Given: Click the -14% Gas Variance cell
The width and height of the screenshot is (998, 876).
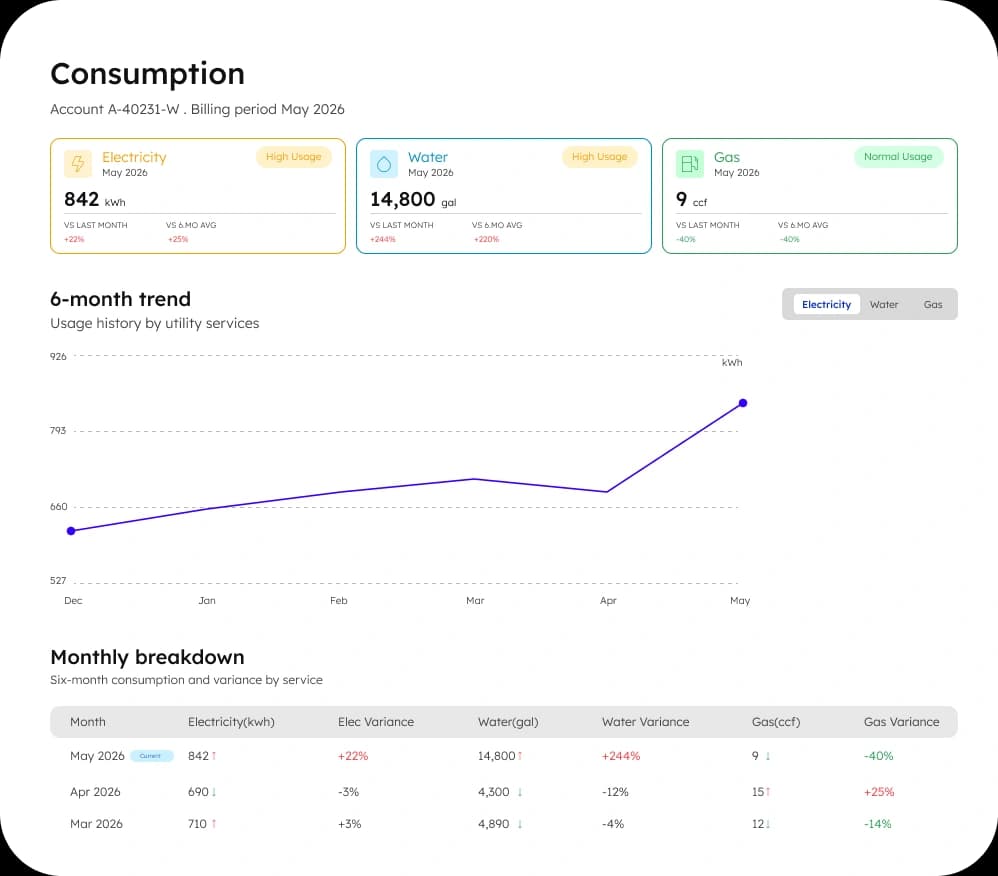Looking at the screenshot, I should 878,824.
